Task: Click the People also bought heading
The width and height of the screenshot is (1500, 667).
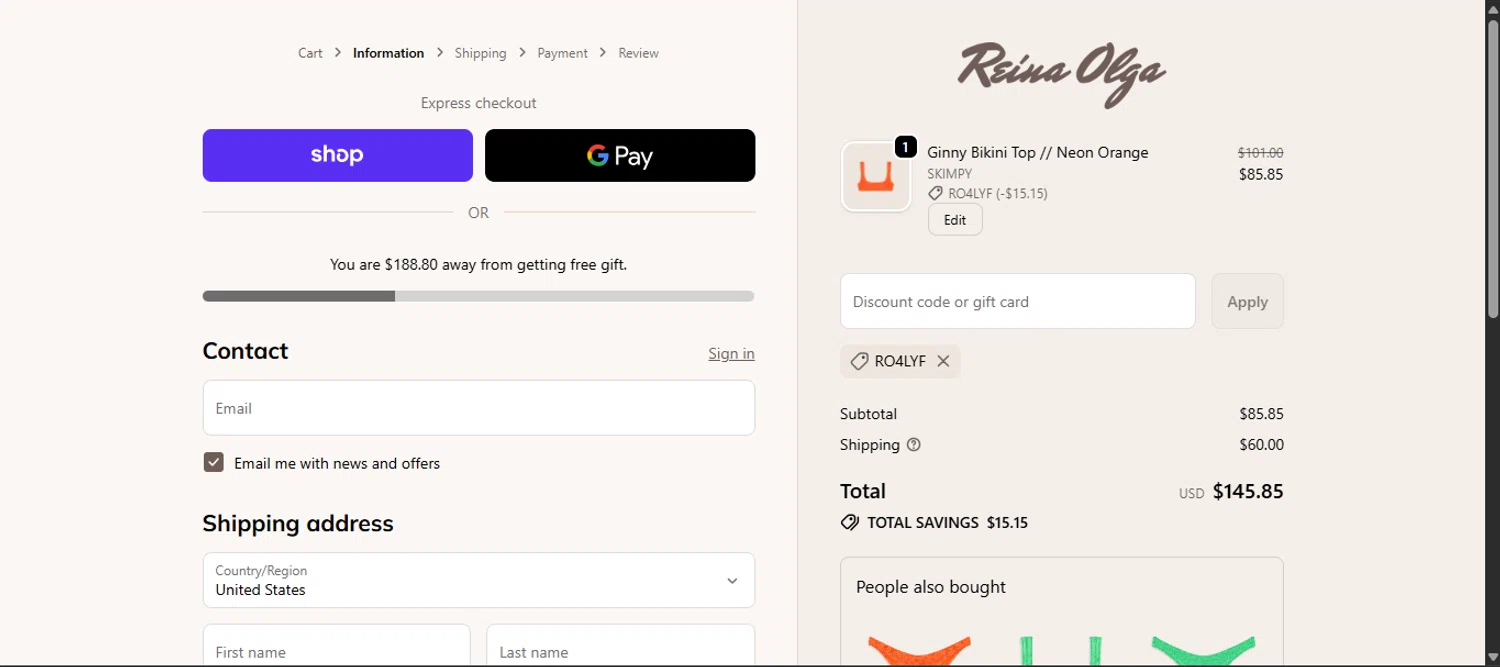Action: pos(931,587)
